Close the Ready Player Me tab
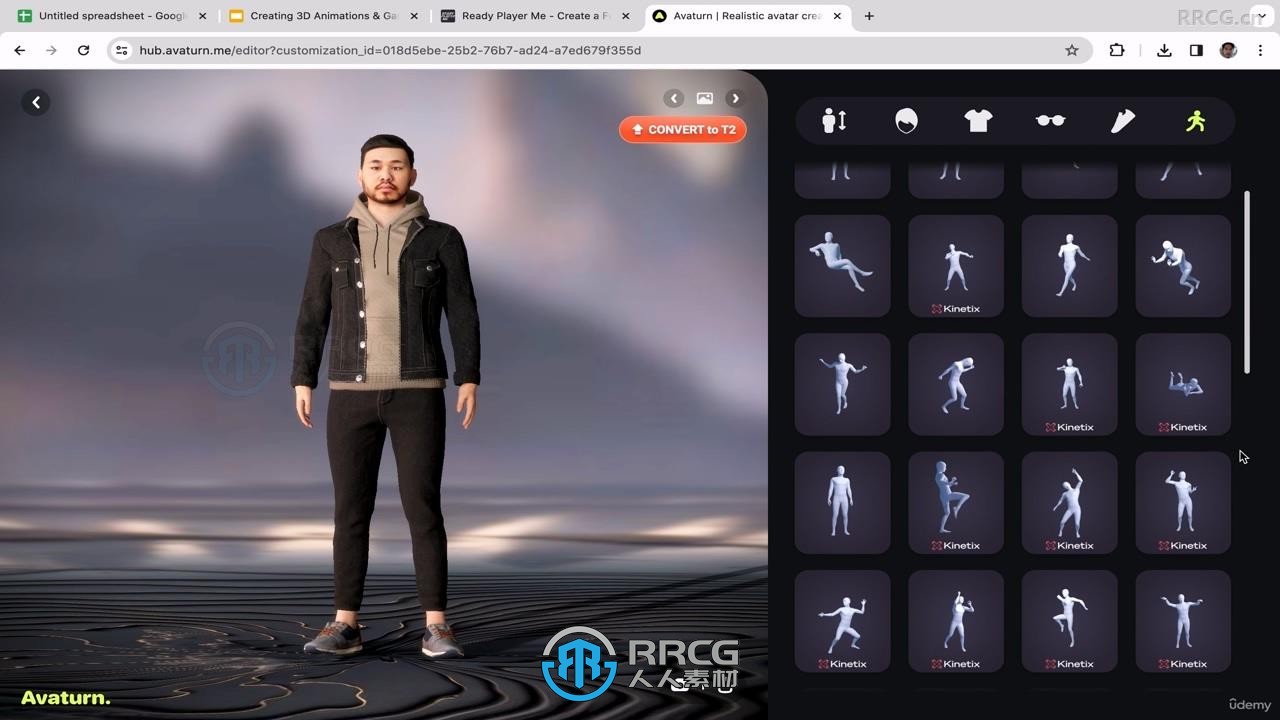This screenshot has height=720, width=1280. pos(626,16)
